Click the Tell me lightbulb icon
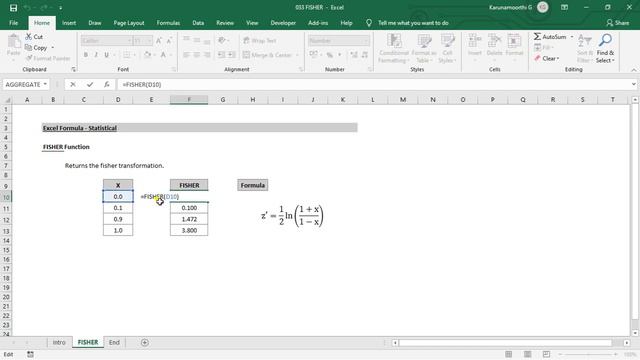640x360 pixels. tap(369, 23)
